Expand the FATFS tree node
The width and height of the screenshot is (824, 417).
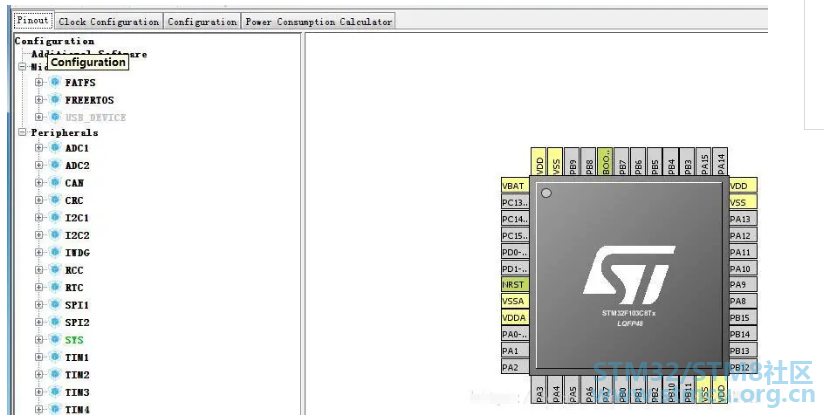39,82
